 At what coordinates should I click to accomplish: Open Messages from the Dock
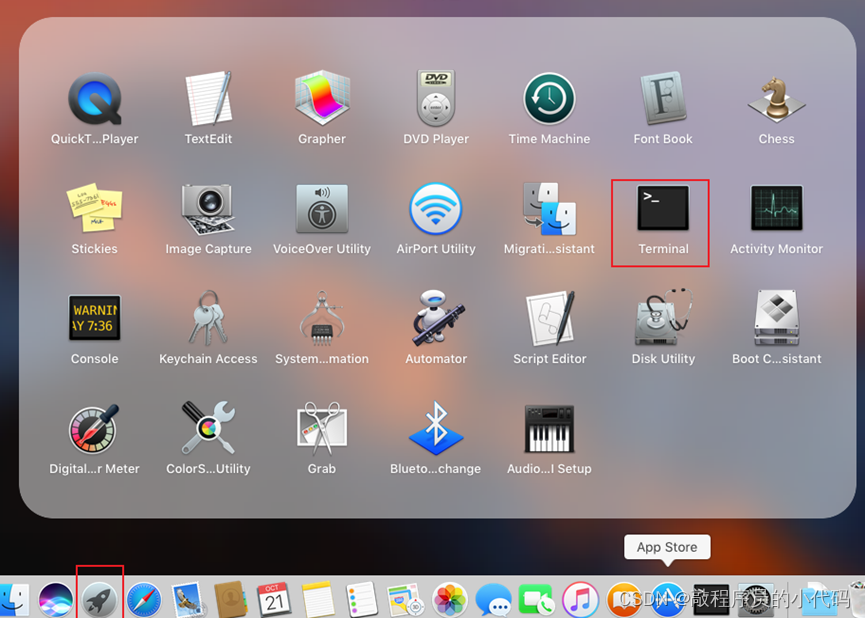point(493,600)
